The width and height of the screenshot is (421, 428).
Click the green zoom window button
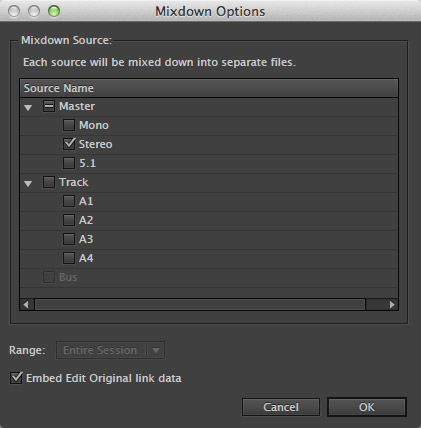click(x=54, y=11)
